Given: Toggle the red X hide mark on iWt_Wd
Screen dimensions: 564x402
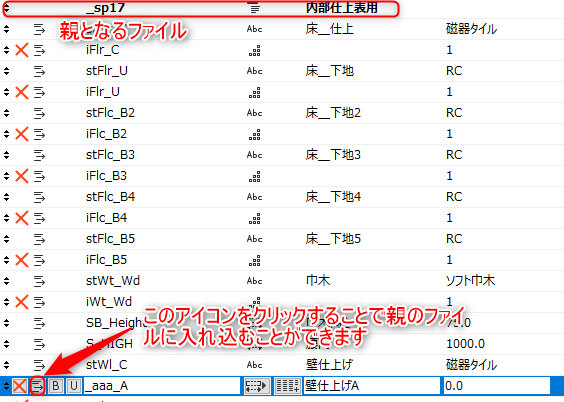Looking at the screenshot, I should (x=22, y=302).
